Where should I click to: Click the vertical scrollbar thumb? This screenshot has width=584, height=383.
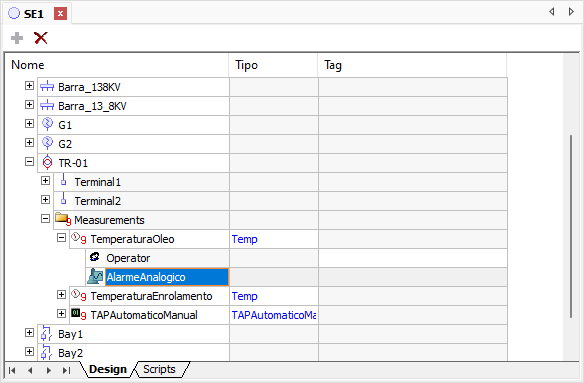[x=571, y=227]
